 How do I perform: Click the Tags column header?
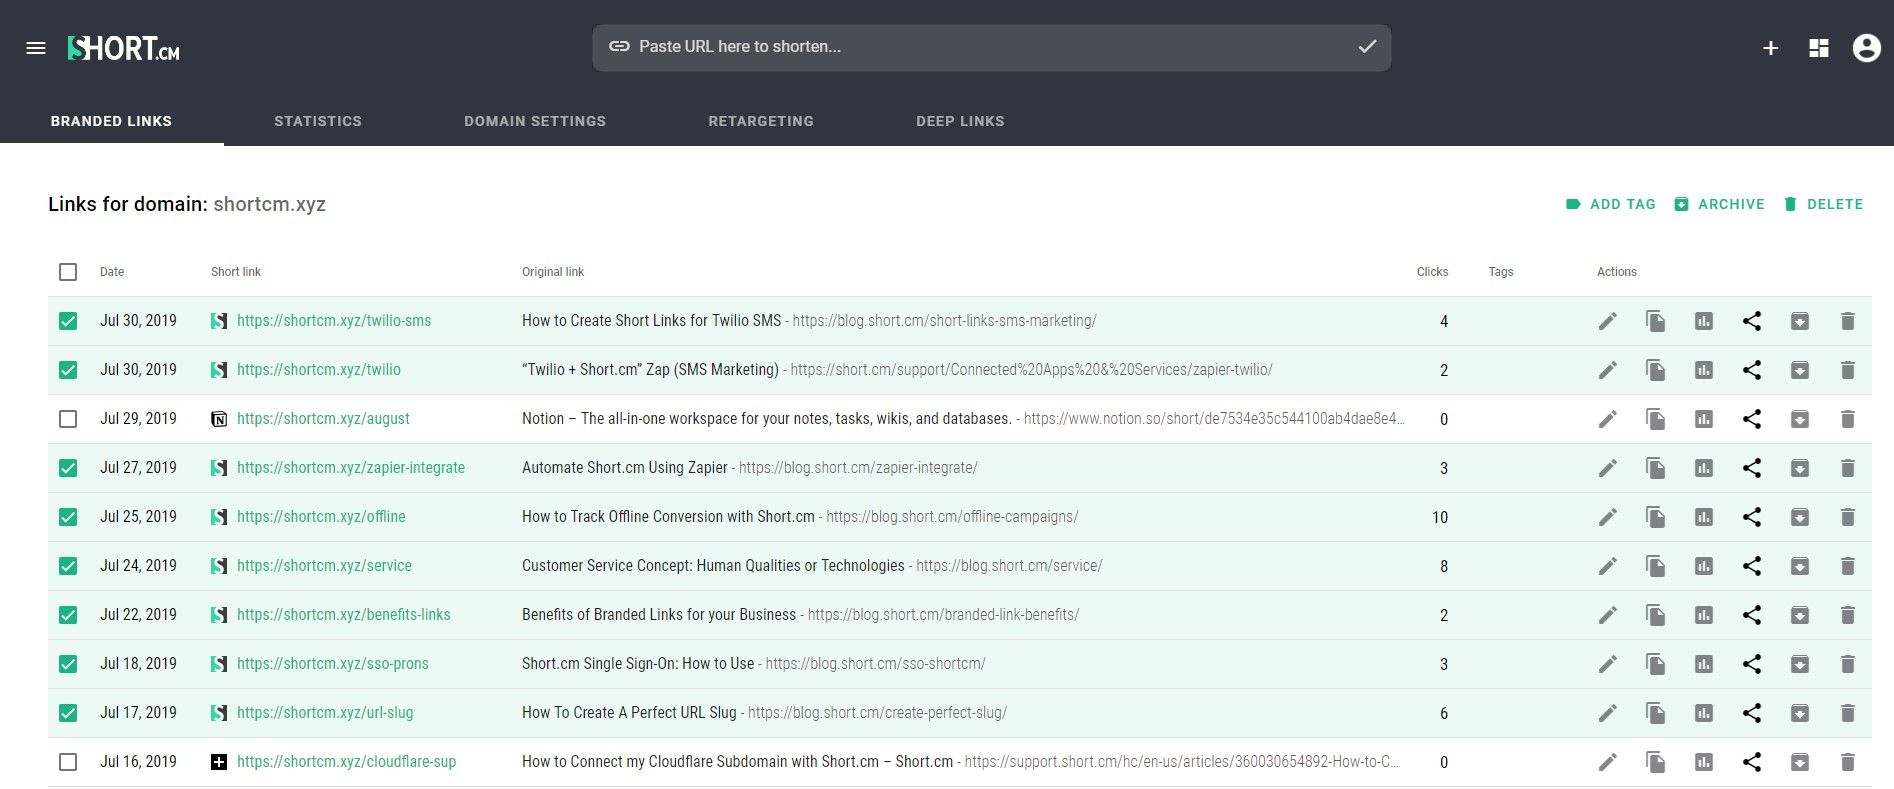[x=1500, y=272]
